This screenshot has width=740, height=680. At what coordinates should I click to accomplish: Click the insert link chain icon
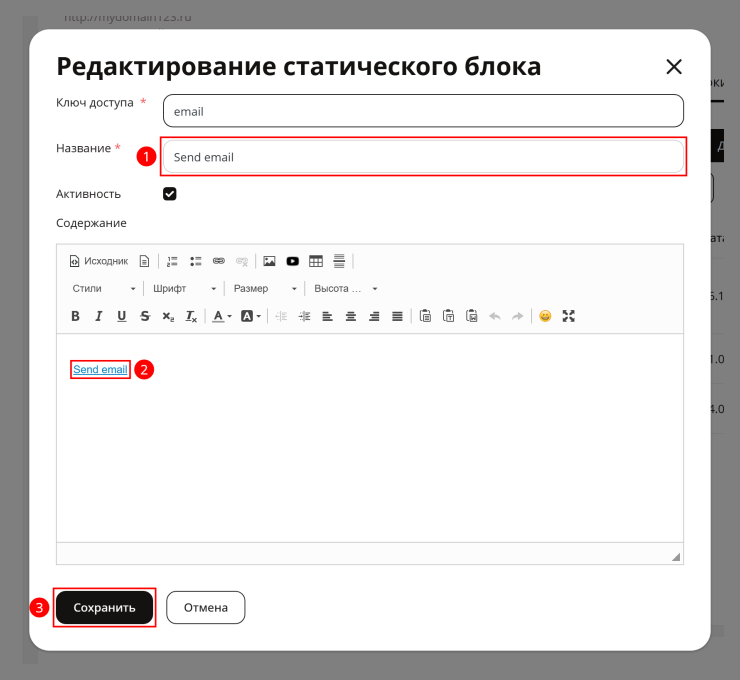click(219, 261)
